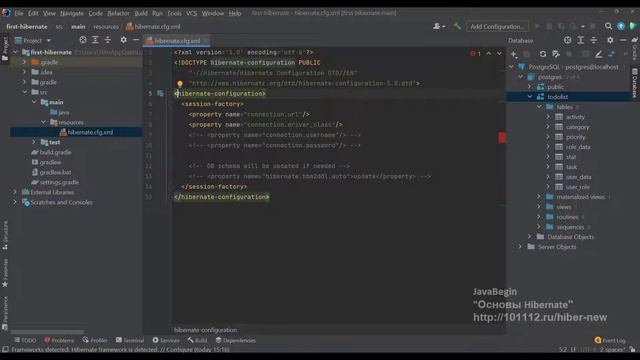Image resolution: width=640 pixels, height=360 pixels.
Task: Hide the Project panel
Action: [x=136, y=40]
